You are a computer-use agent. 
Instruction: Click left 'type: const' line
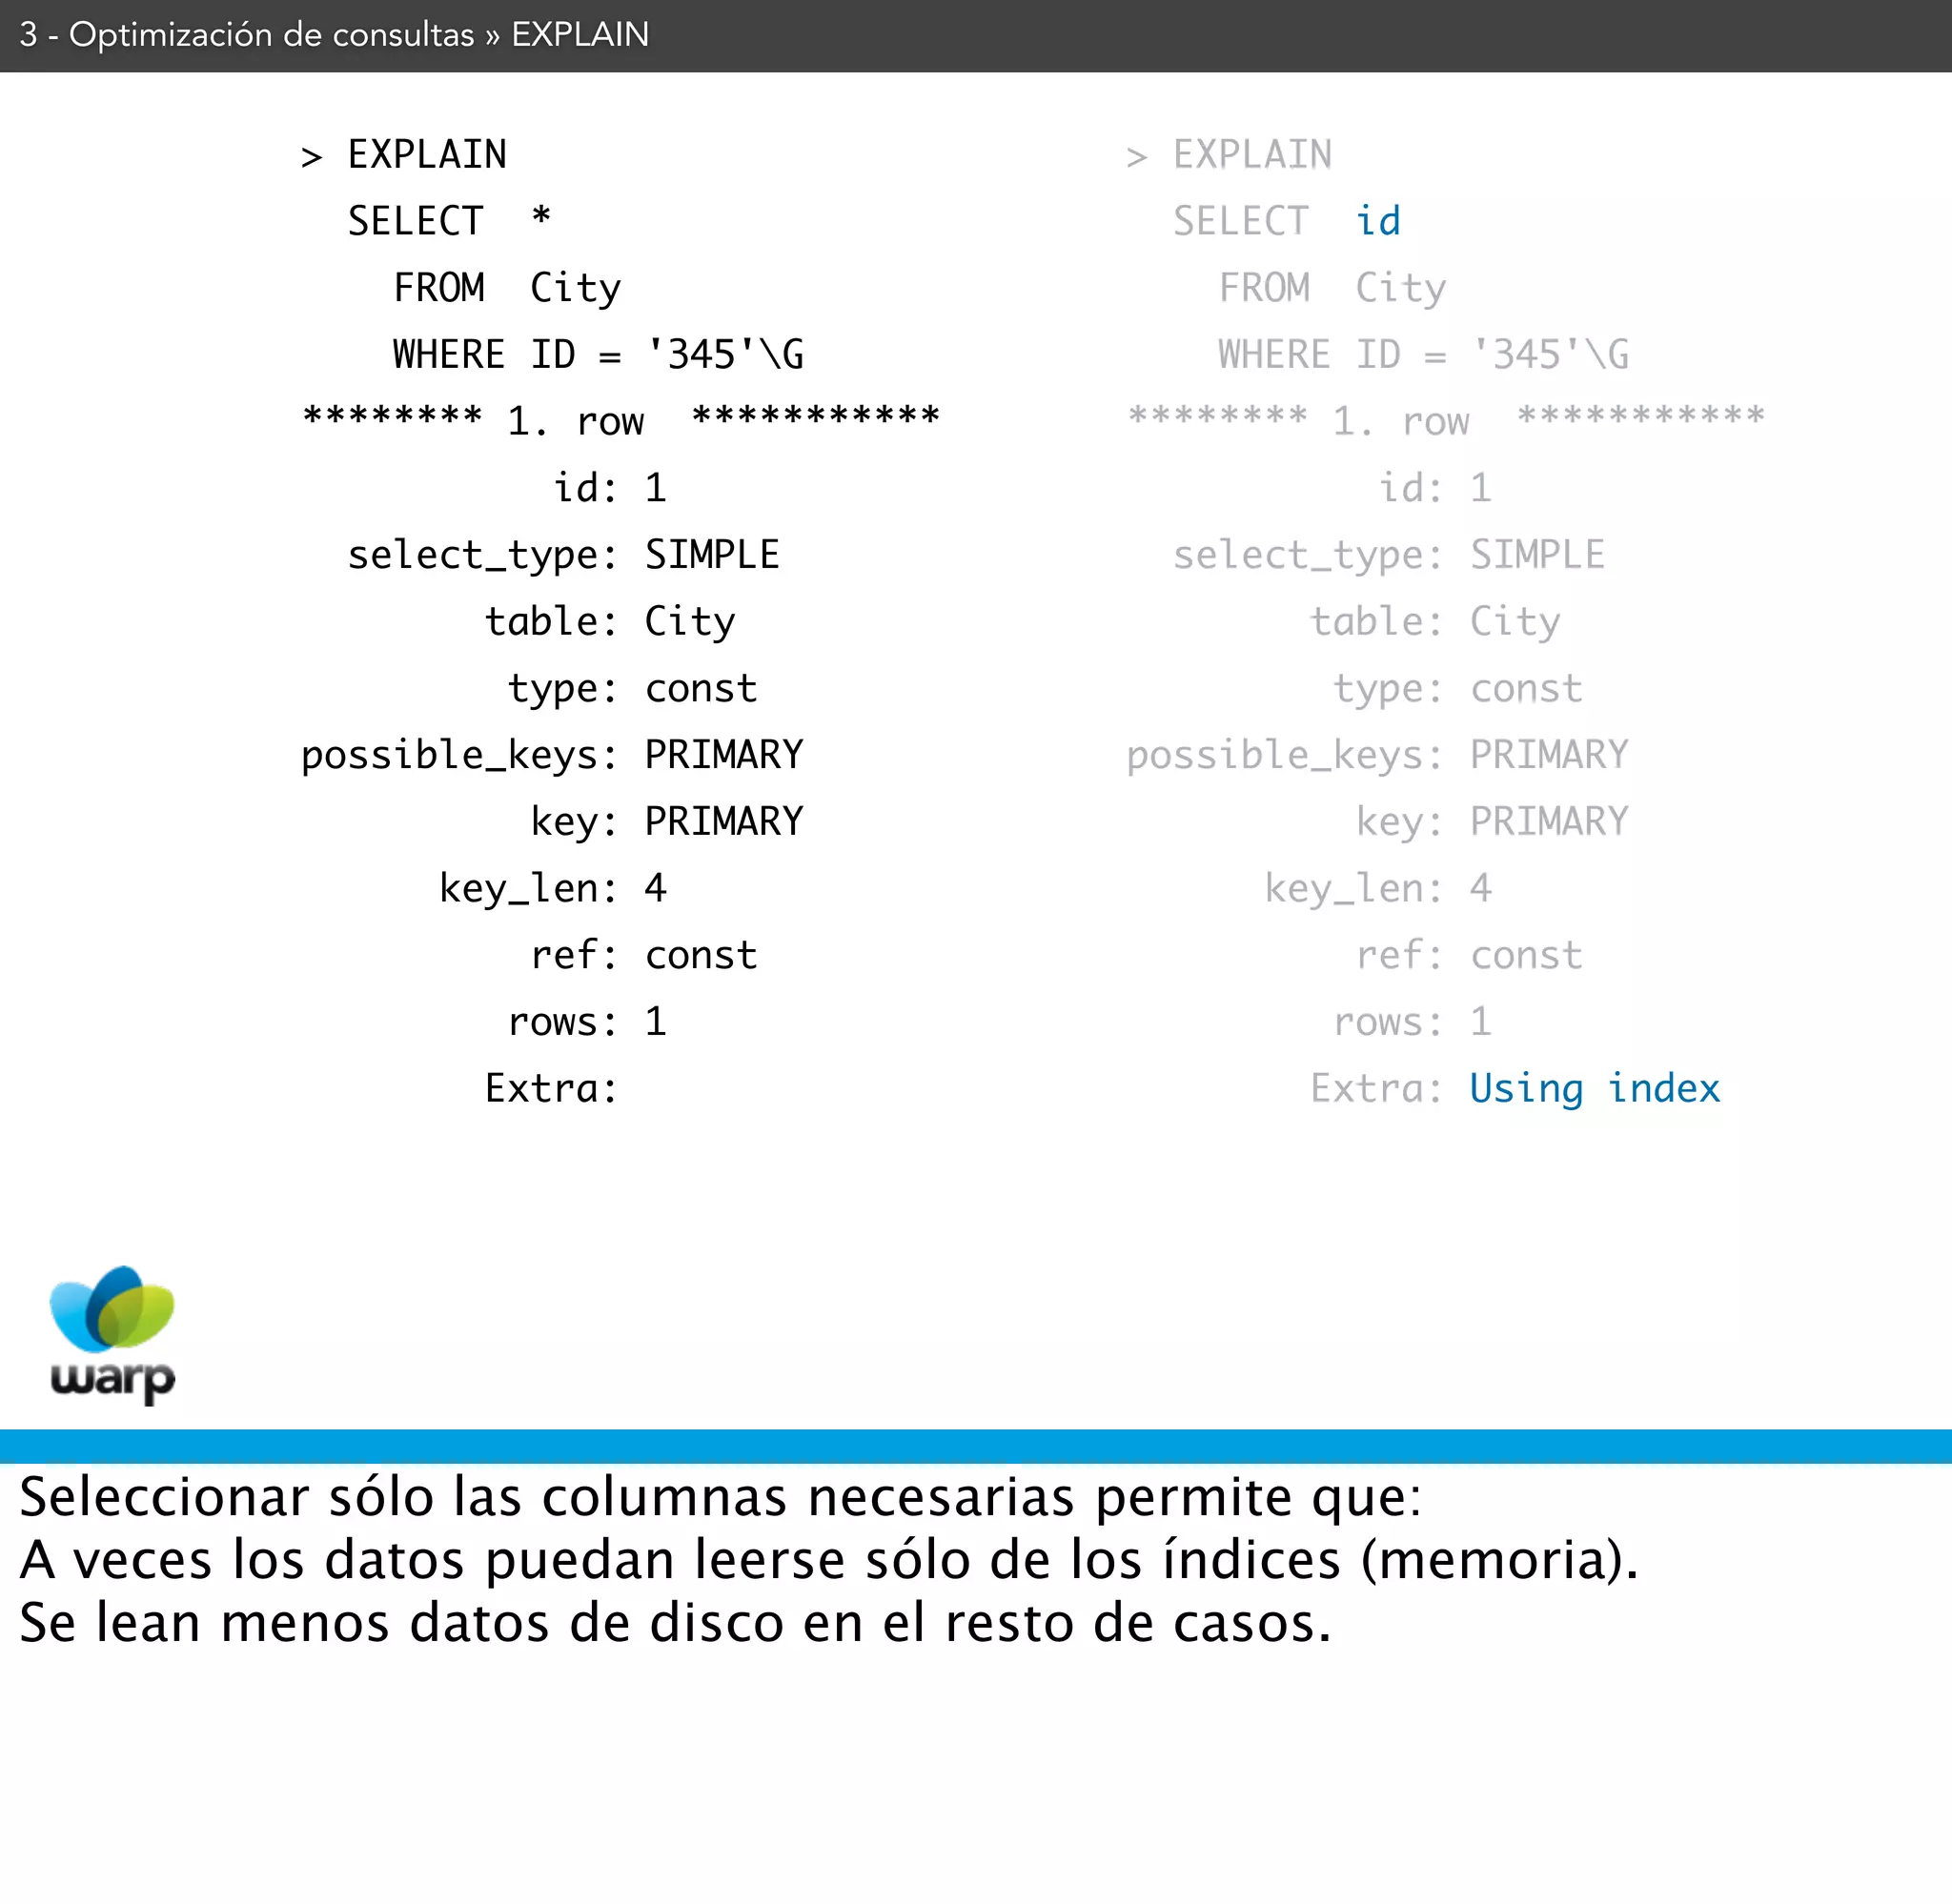tap(632, 688)
